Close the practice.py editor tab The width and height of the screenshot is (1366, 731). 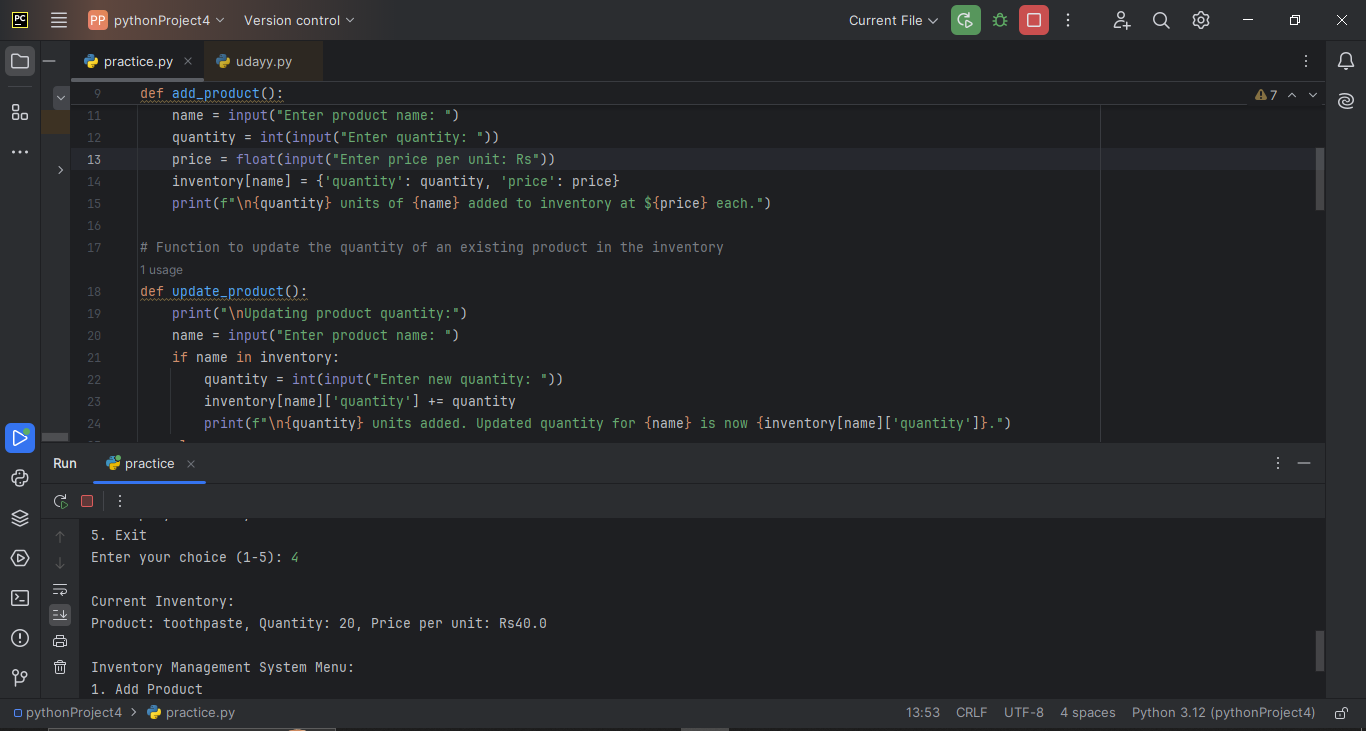[188, 61]
